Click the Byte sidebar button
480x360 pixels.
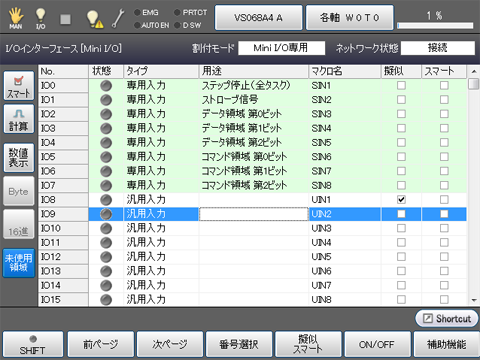[19, 191]
